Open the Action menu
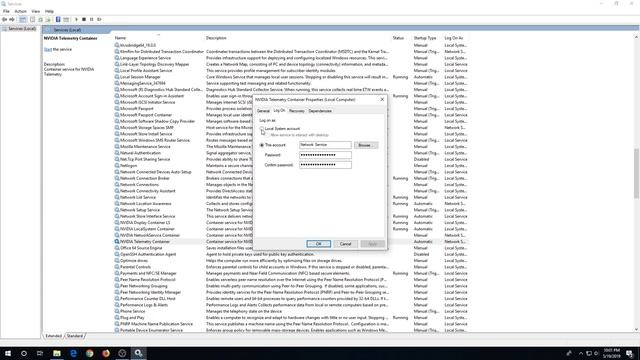 [x=20, y=11]
